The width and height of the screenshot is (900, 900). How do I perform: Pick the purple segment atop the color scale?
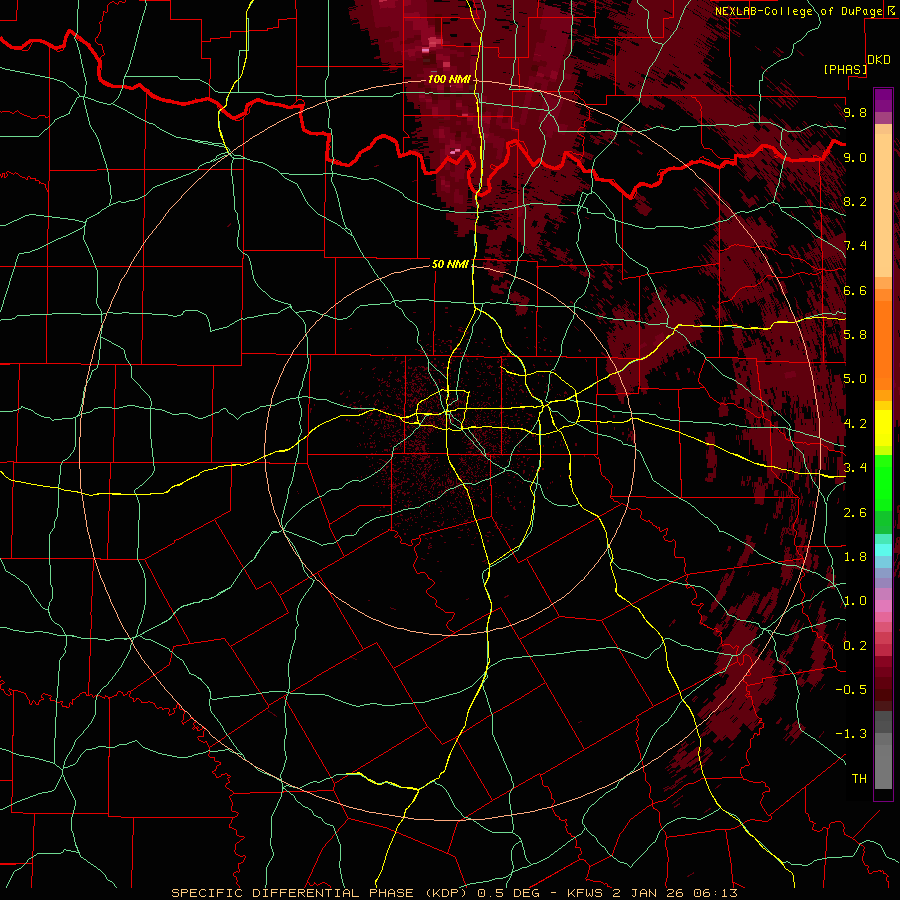click(883, 100)
